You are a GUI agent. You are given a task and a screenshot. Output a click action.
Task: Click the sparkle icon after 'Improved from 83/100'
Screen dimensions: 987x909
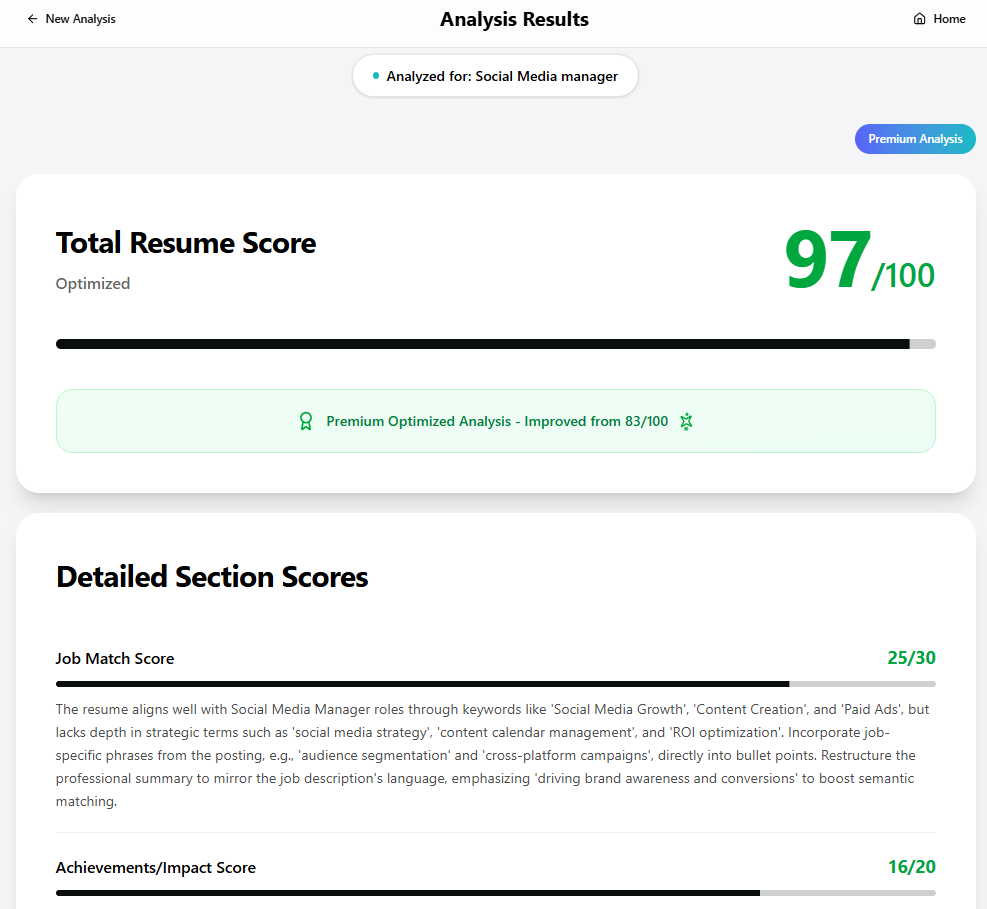pos(687,421)
